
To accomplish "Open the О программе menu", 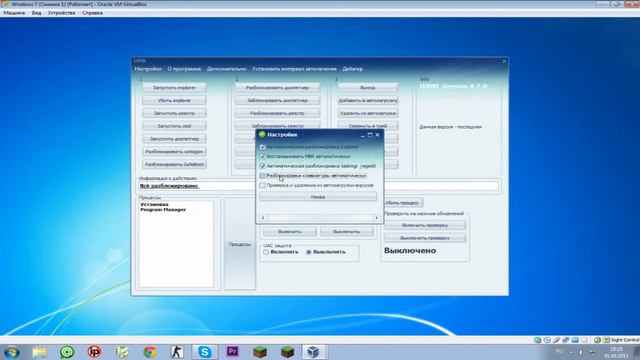I will [x=184, y=69].
